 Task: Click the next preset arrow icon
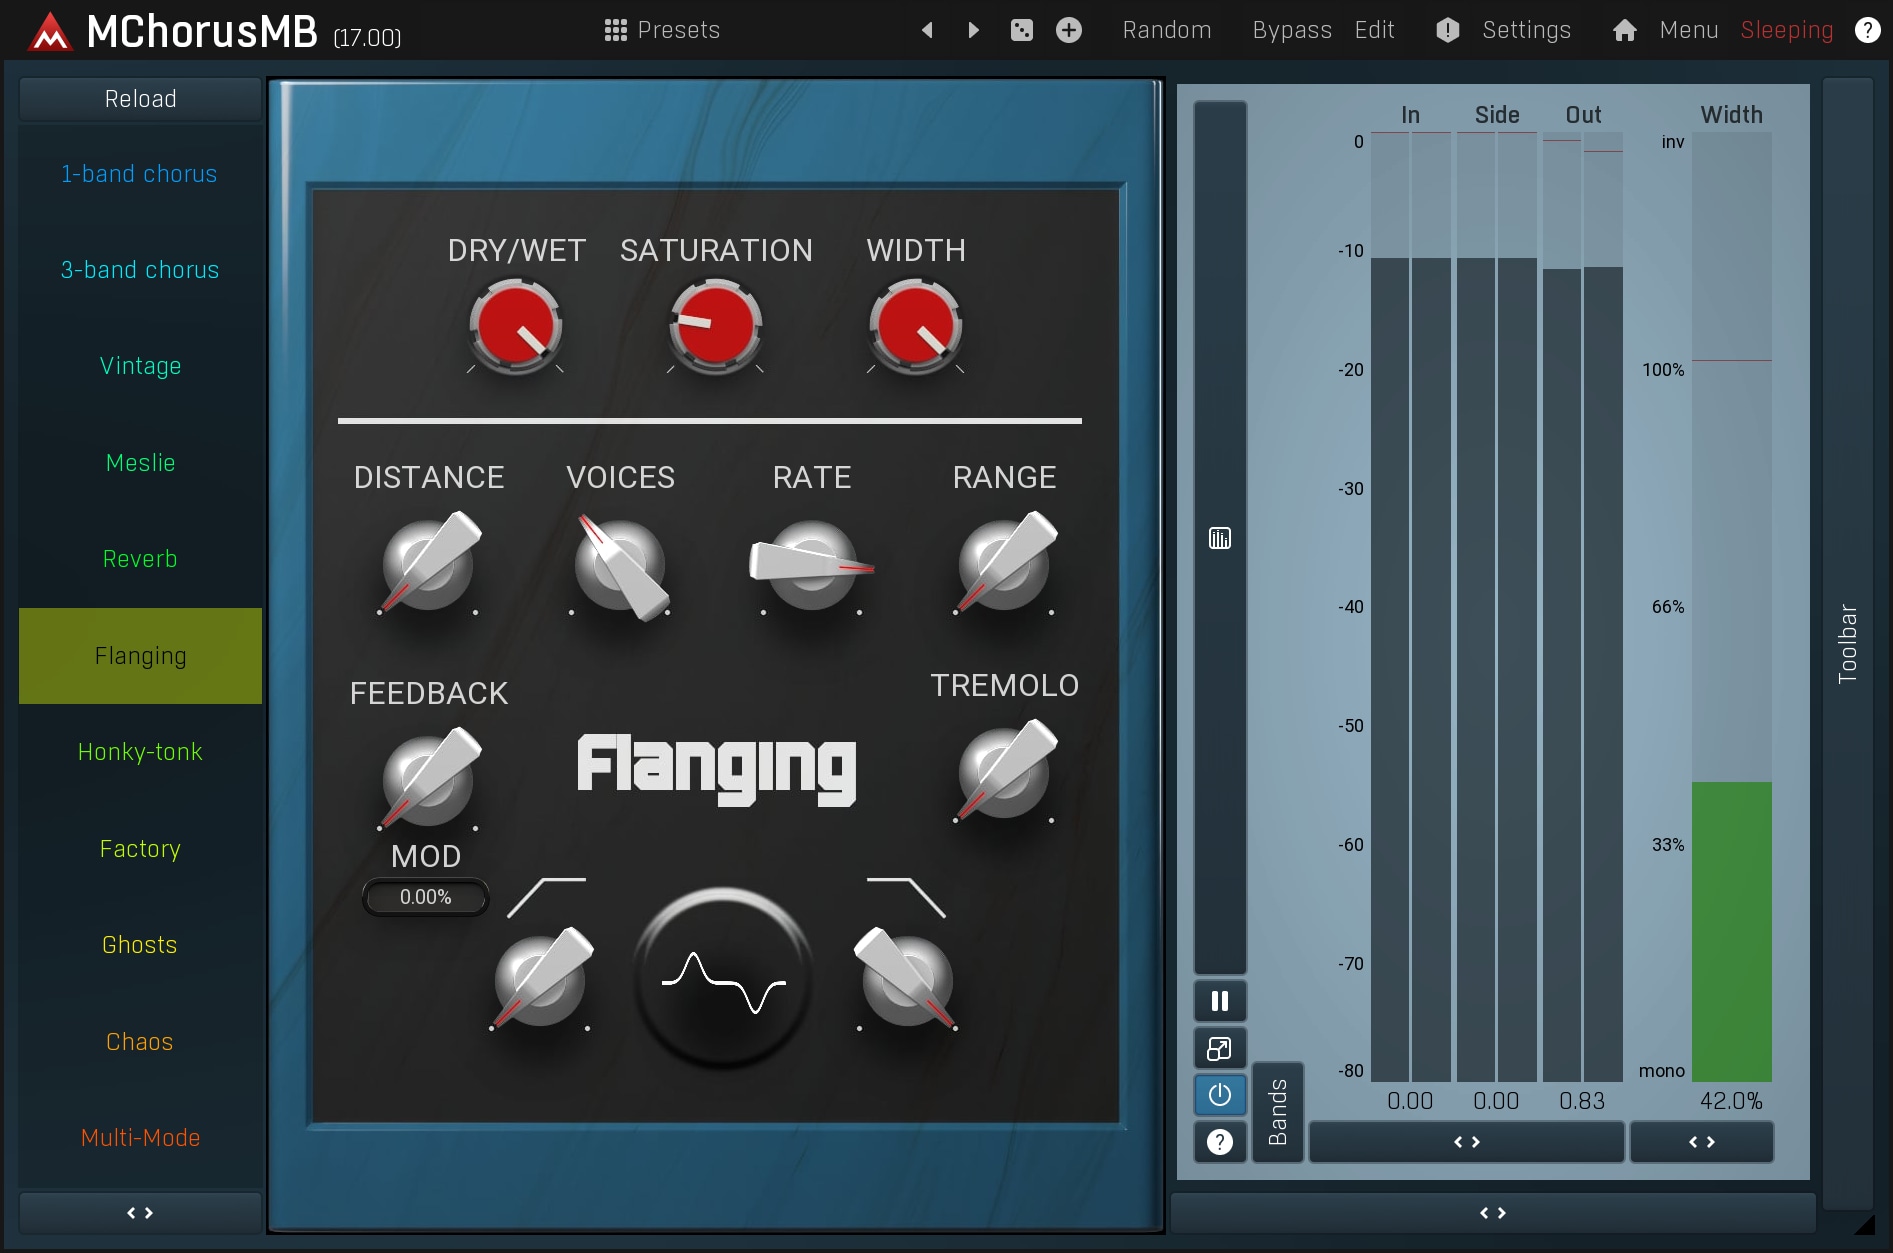click(973, 30)
